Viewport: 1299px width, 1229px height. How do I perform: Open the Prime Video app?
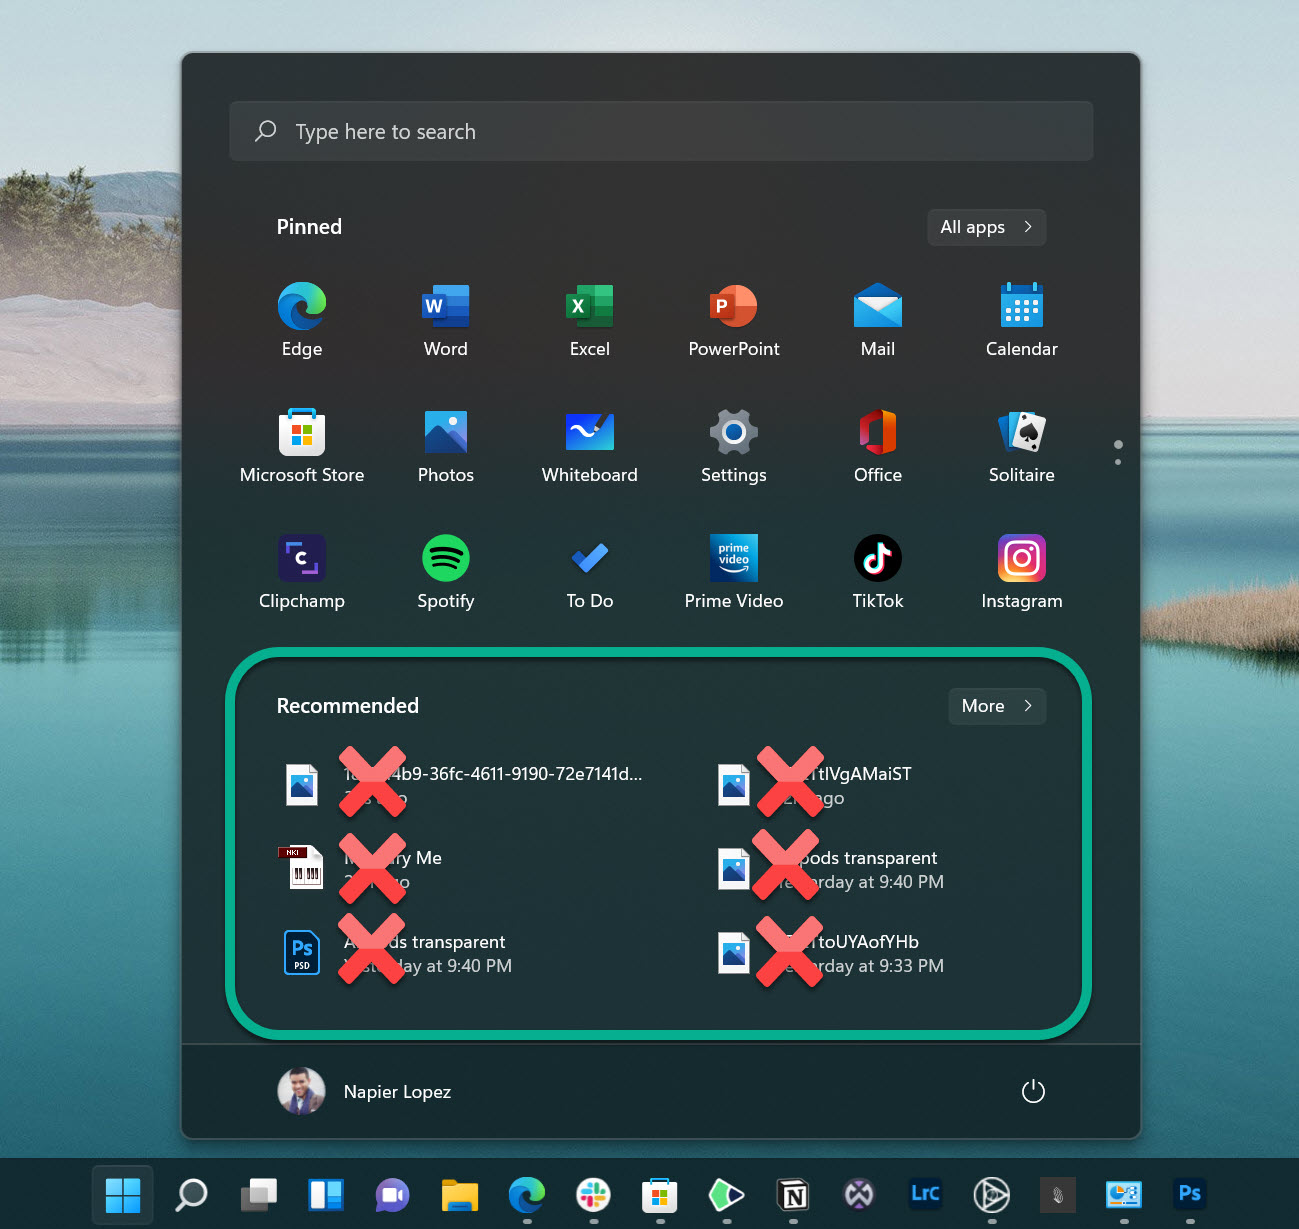tap(734, 572)
